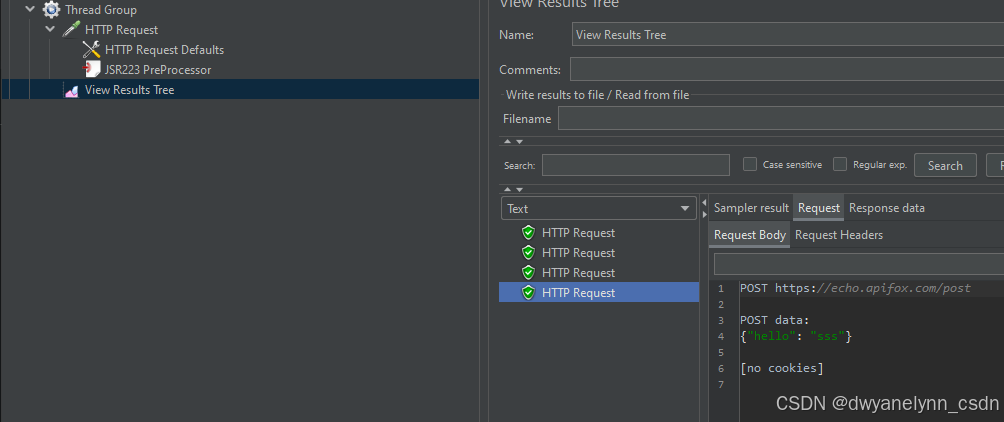Select HTTP Request Defaults element

[x=164, y=49]
